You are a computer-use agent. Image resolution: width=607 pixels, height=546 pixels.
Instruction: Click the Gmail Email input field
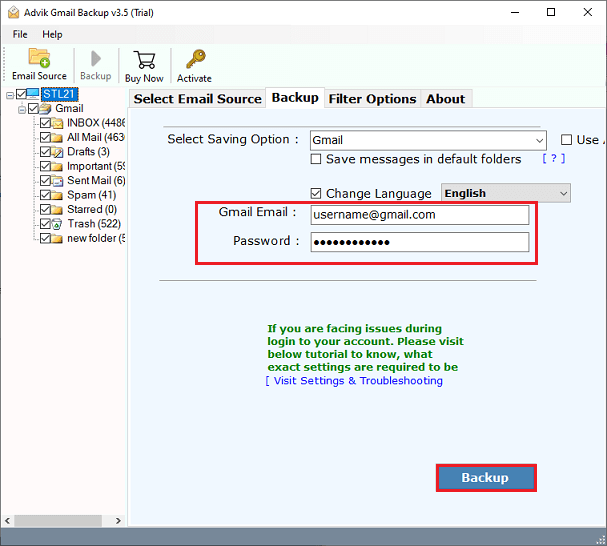point(420,215)
